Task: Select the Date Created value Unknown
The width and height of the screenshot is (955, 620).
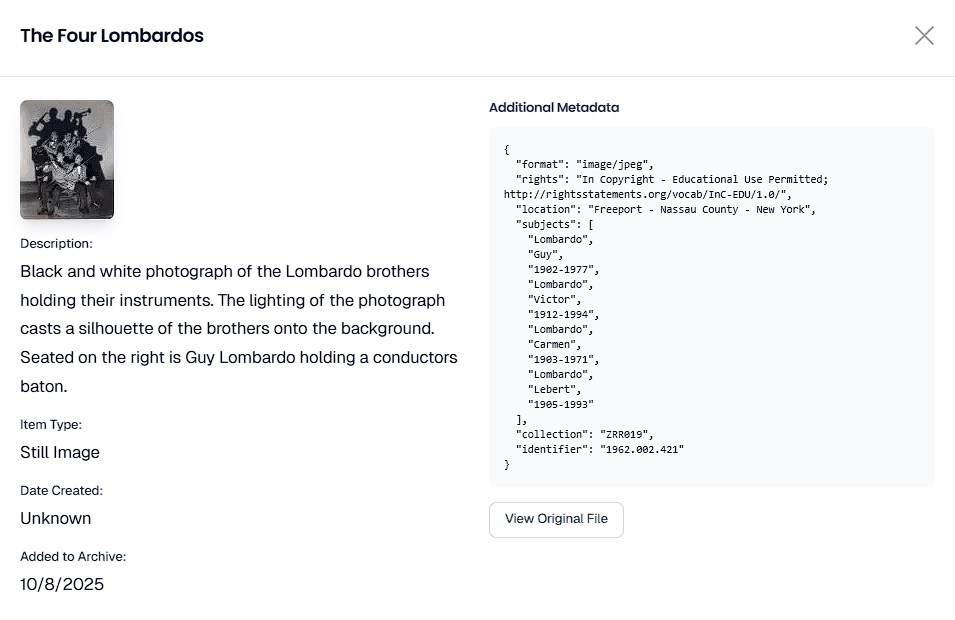Action: pyautogui.click(x=55, y=518)
